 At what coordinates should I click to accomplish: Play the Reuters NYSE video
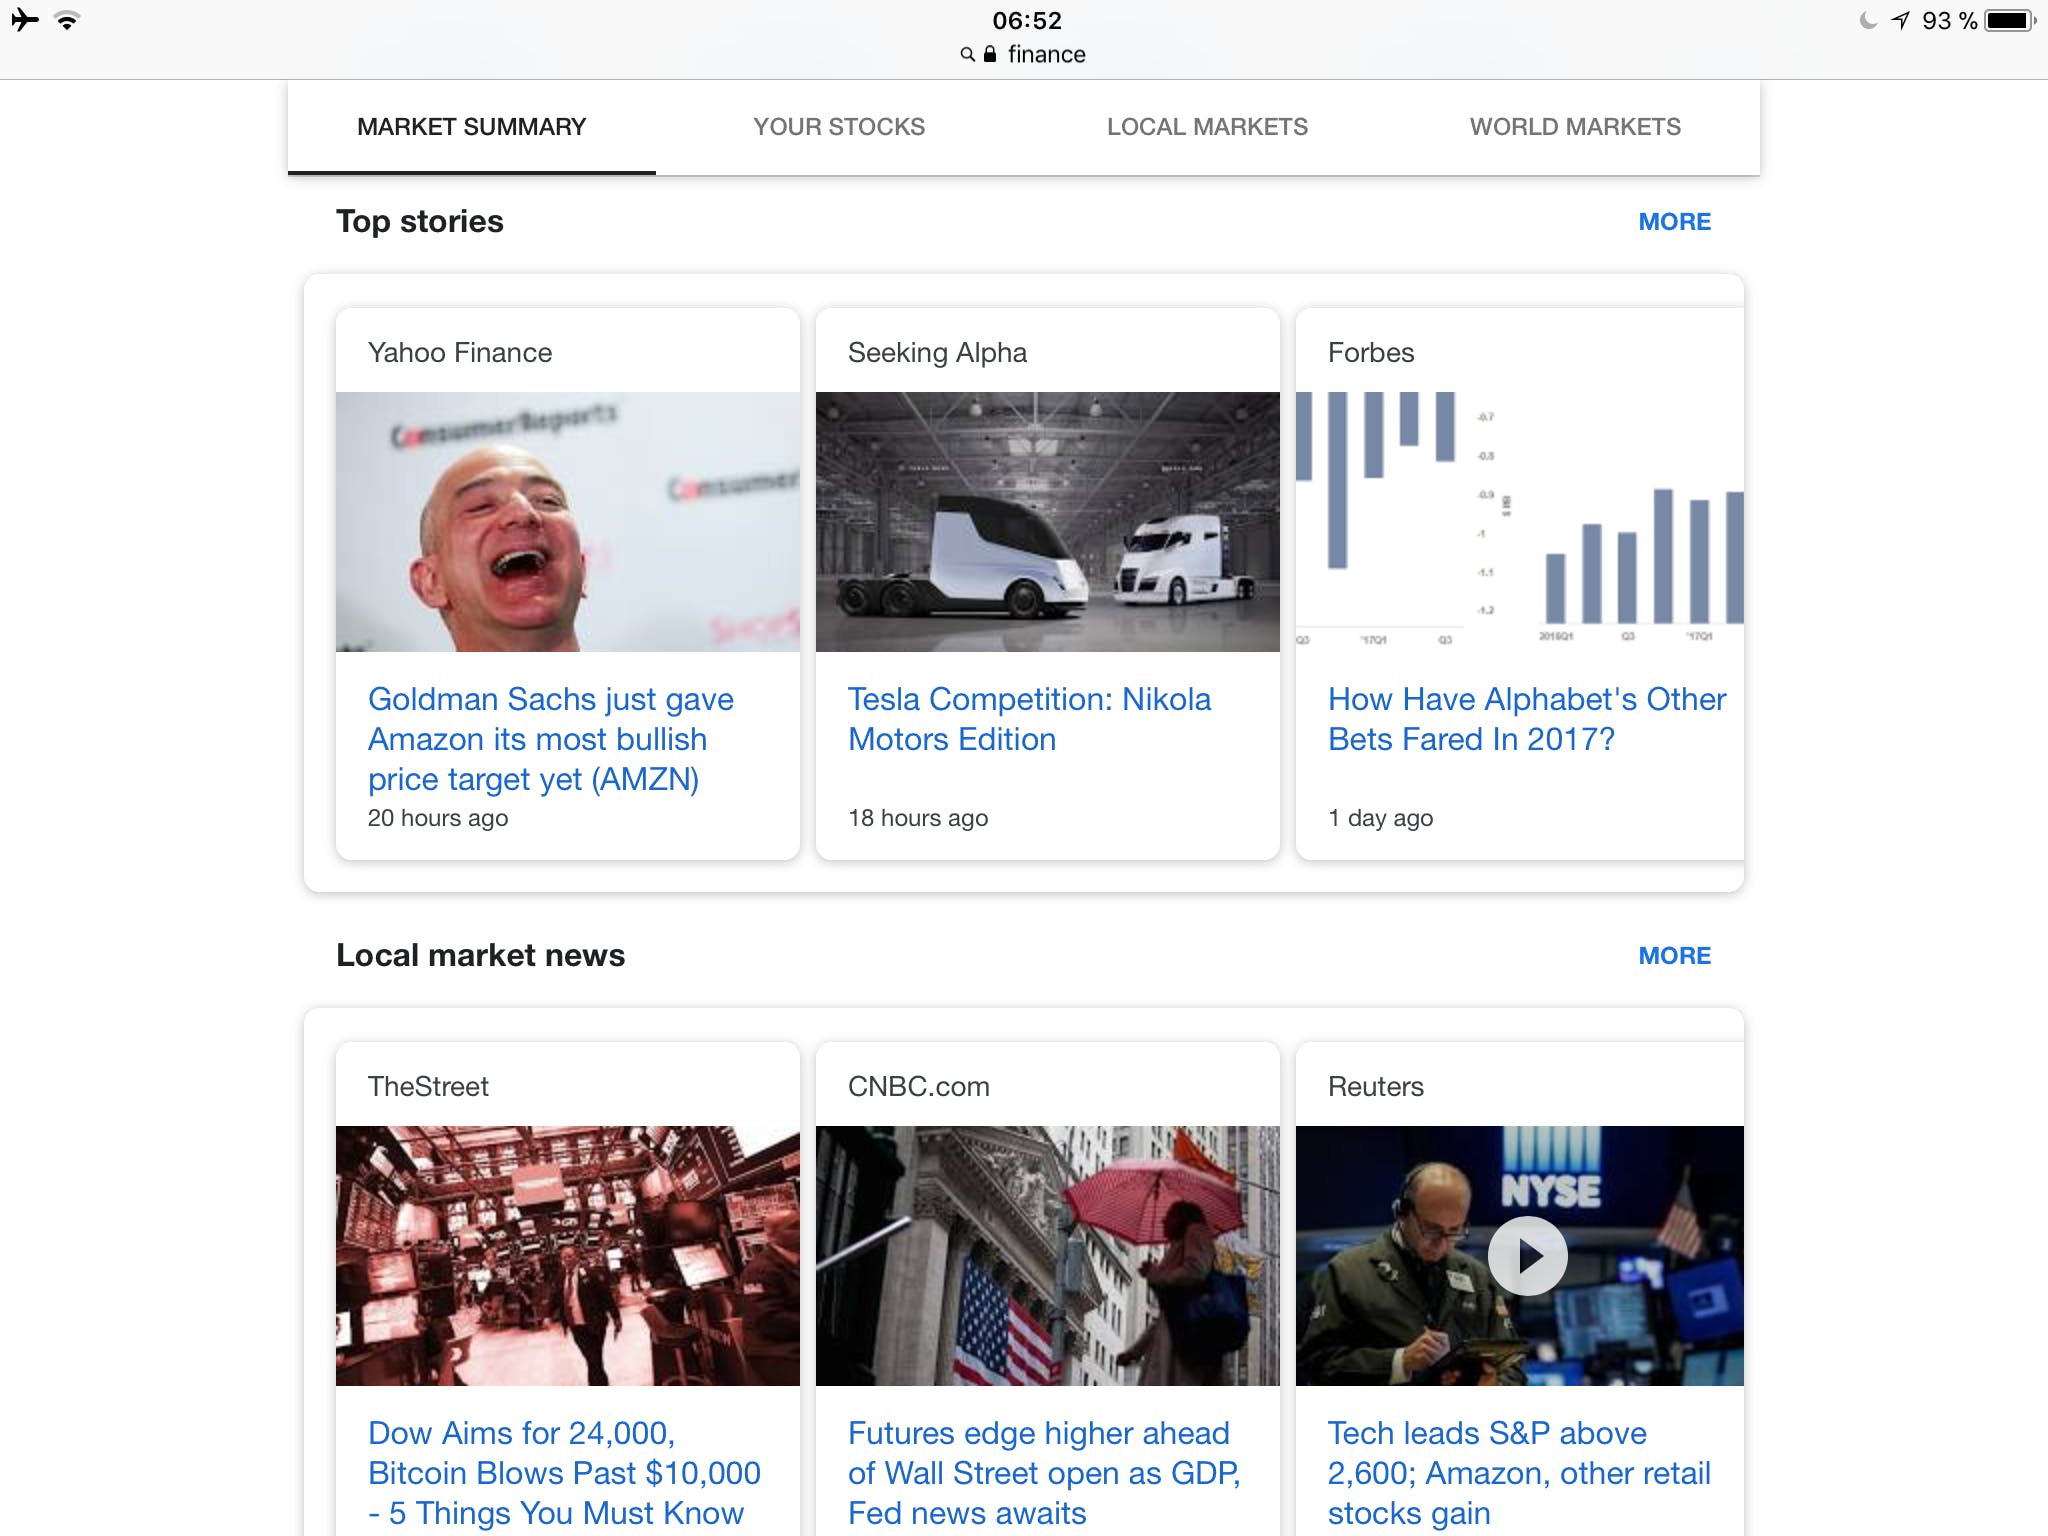1527,1255
